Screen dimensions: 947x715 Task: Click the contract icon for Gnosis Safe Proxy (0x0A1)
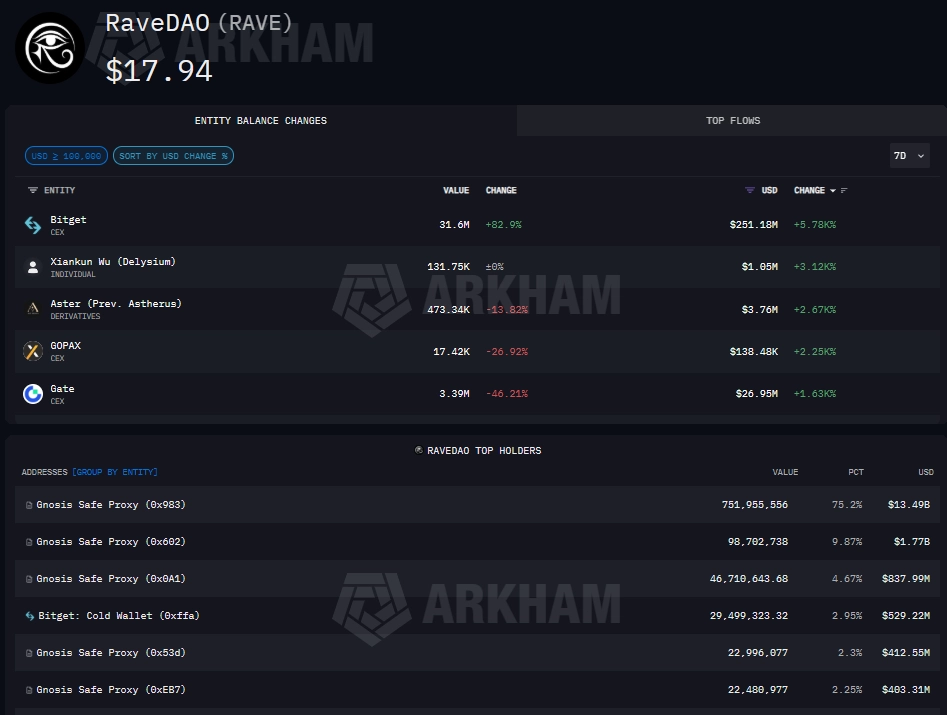click(x=28, y=579)
